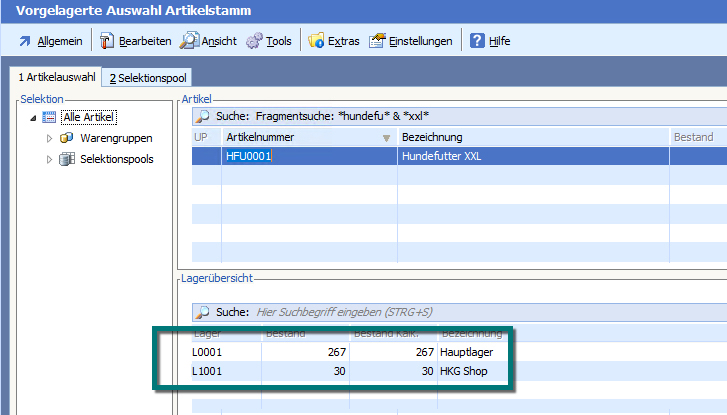Open the Extras folder menu
Viewport: 727px width, 415px height.
click(317, 41)
